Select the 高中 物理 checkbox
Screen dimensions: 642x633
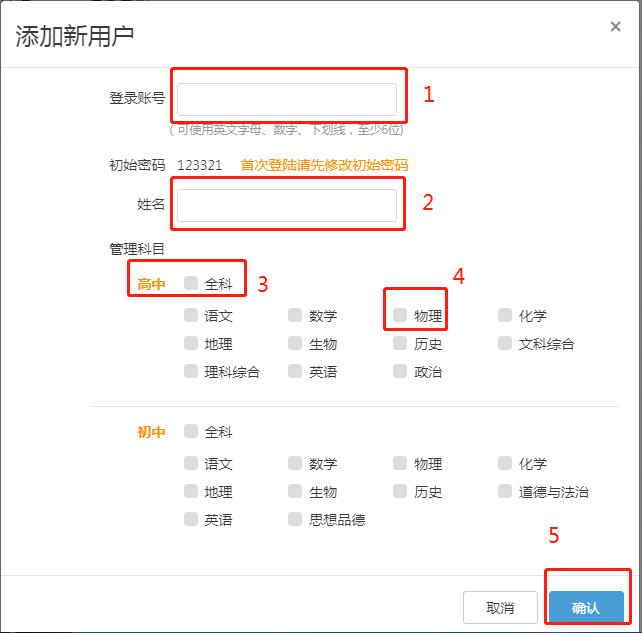pyautogui.click(x=400, y=316)
